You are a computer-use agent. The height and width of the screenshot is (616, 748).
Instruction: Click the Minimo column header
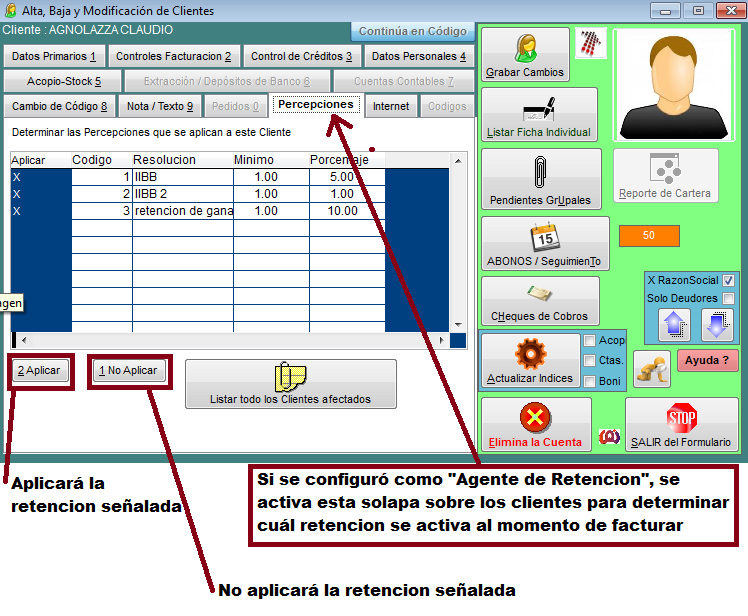tap(271, 160)
